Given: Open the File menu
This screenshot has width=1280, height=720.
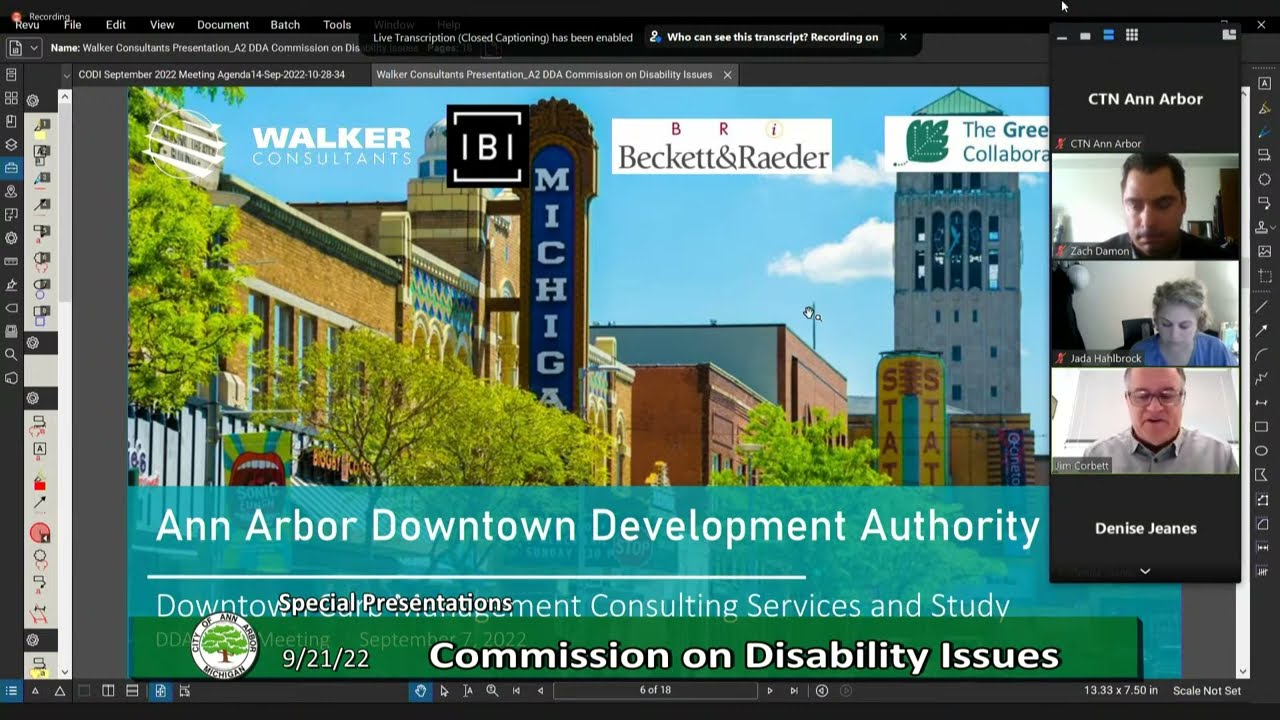Looking at the screenshot, I should [73, 24].
